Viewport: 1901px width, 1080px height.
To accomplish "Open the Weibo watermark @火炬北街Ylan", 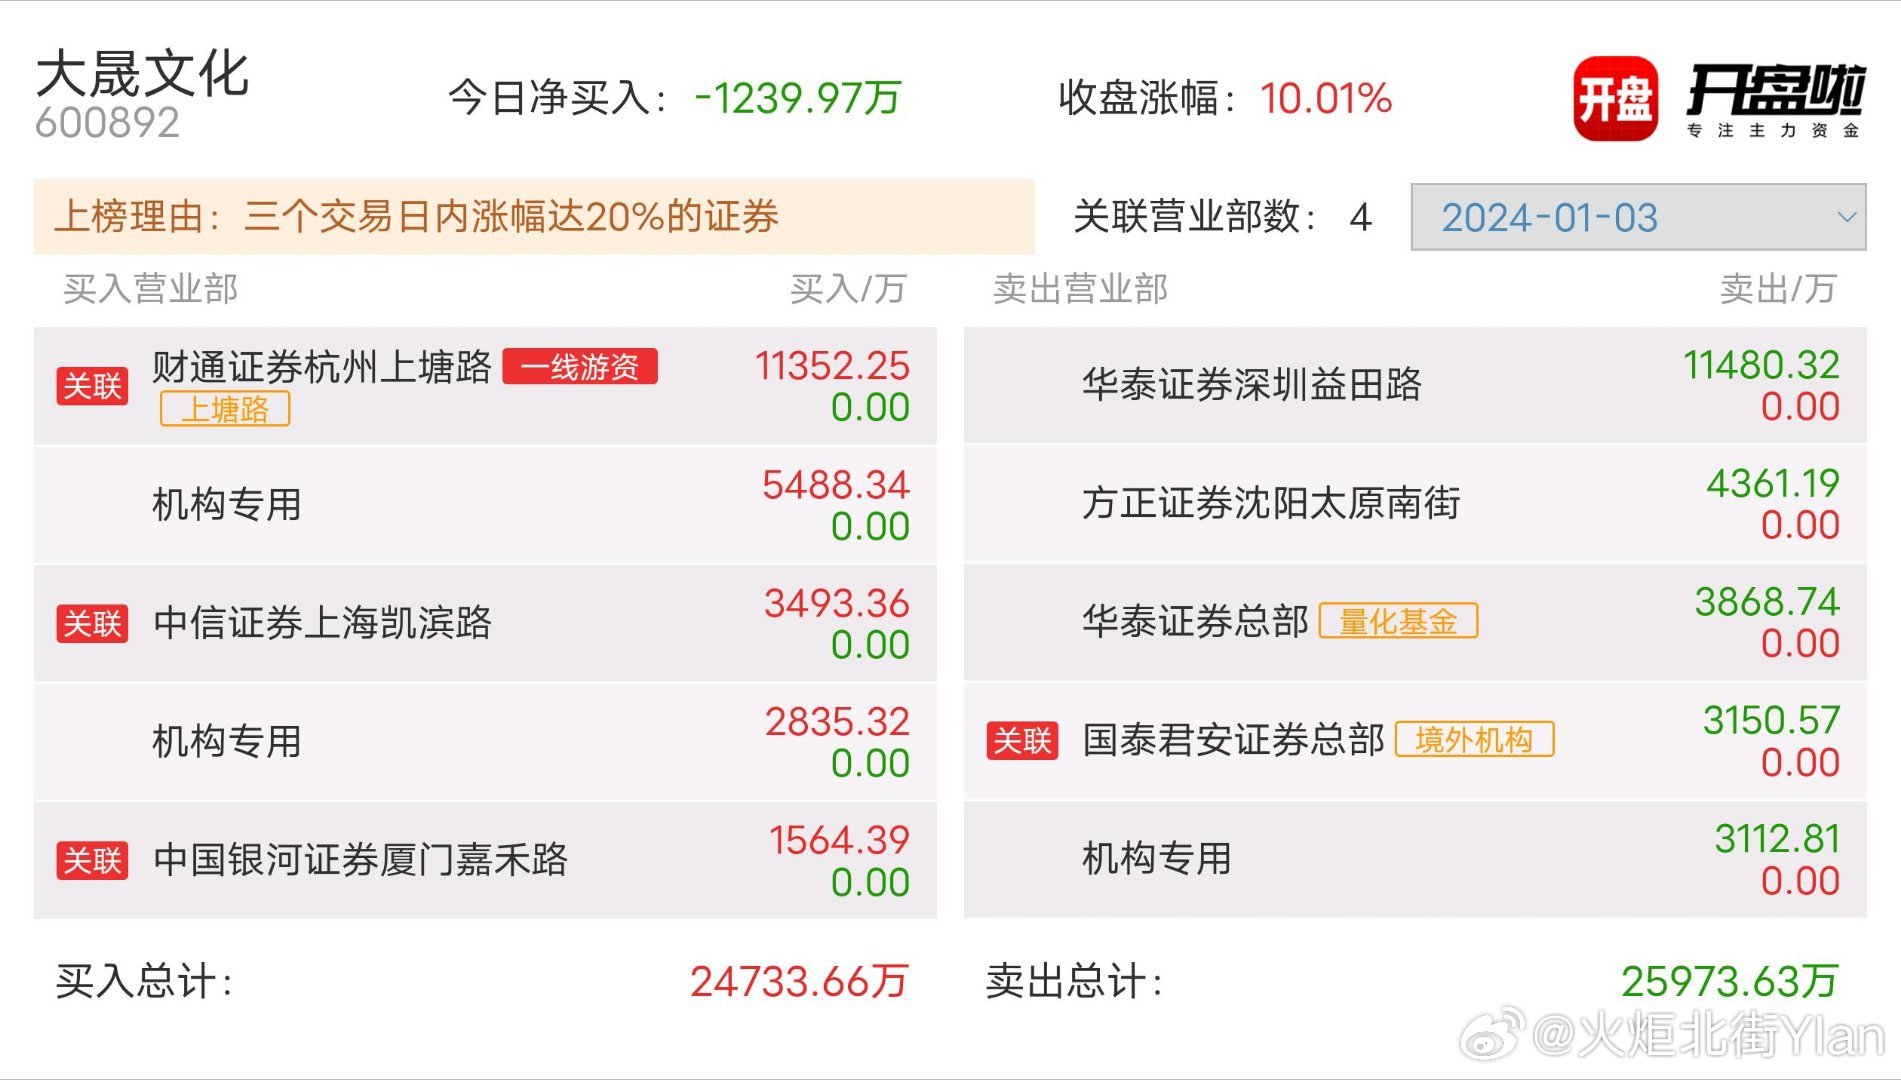I will pos(1673,1035).
